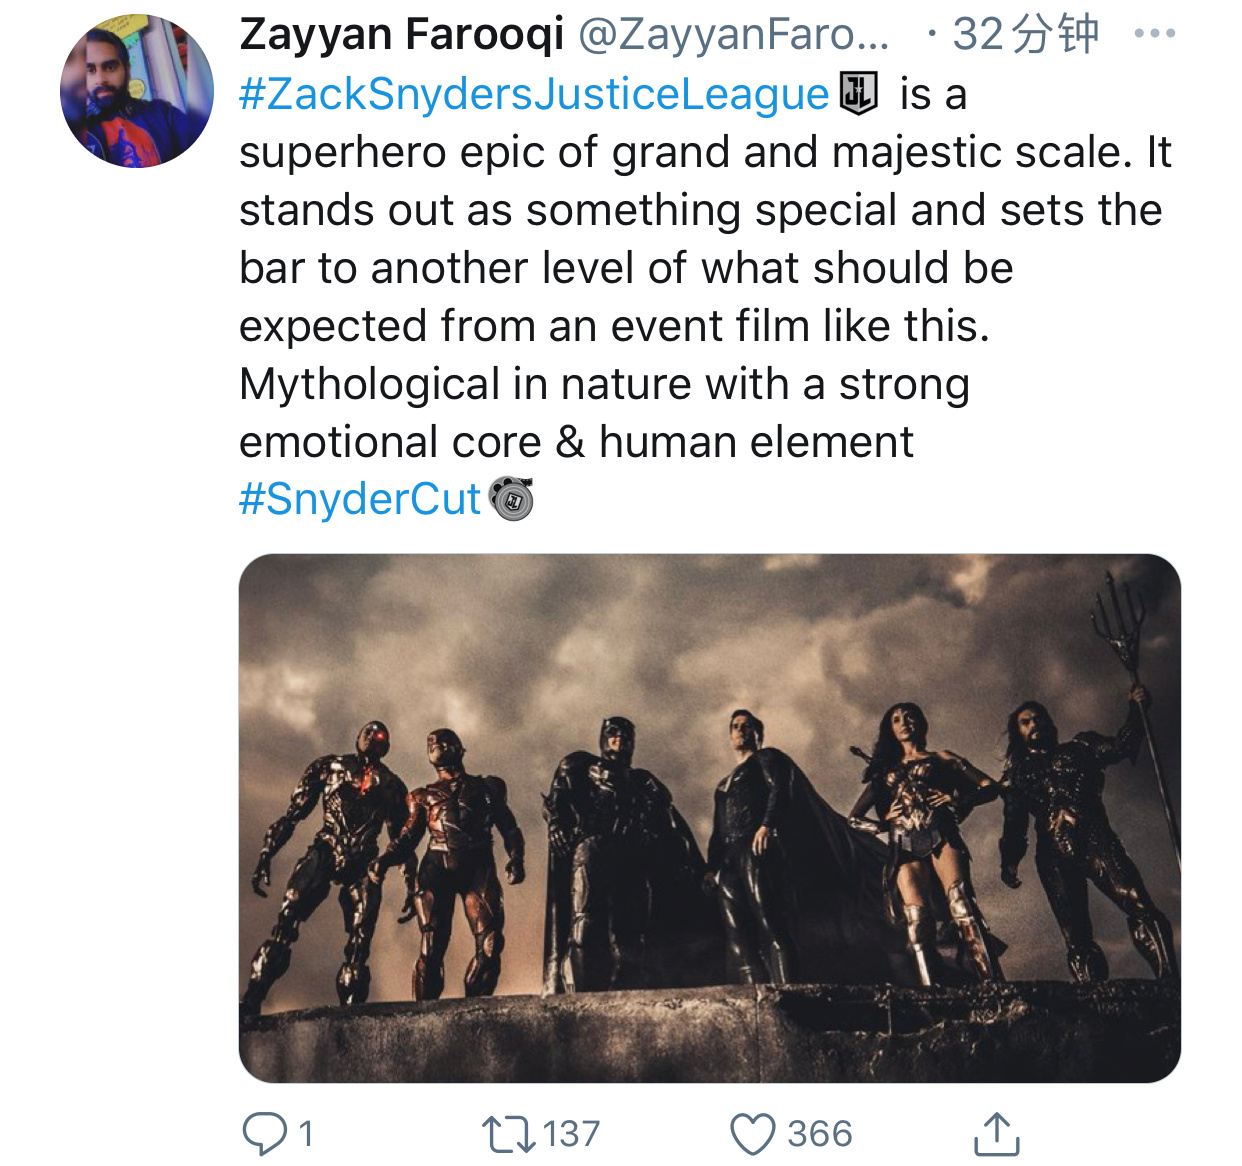Image resolution: width=1242 pixels, height=1166 pixels.
Task: Open the 32分钟 timestamp link
Action: tap(1025, 34)
